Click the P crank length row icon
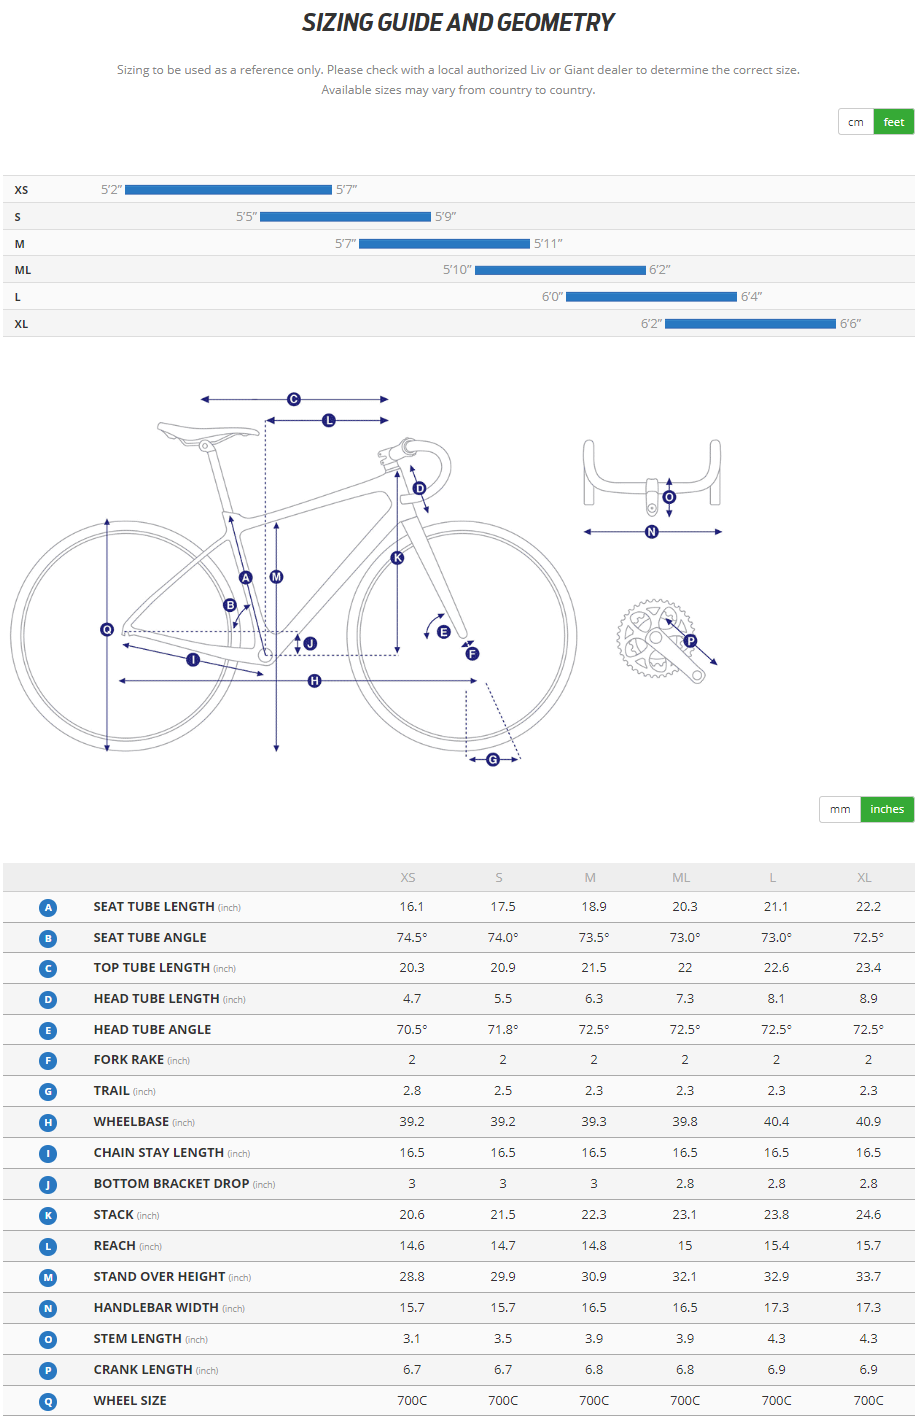 pos(48,1371)
